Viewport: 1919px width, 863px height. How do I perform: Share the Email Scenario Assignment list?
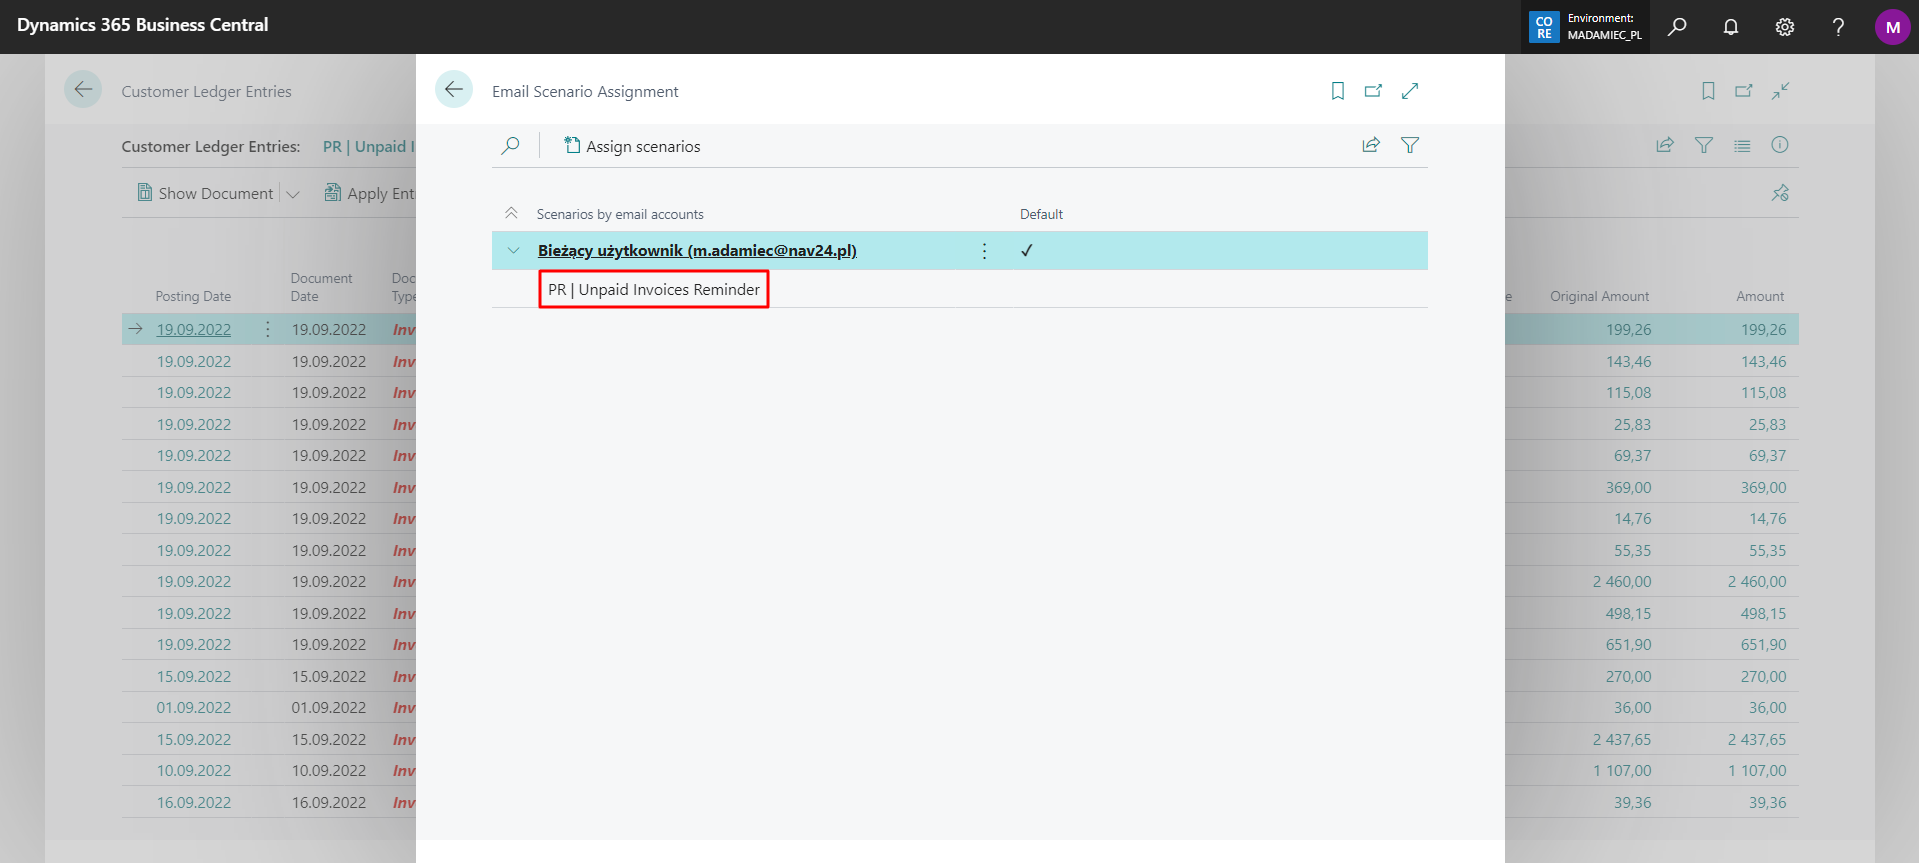1371,145
